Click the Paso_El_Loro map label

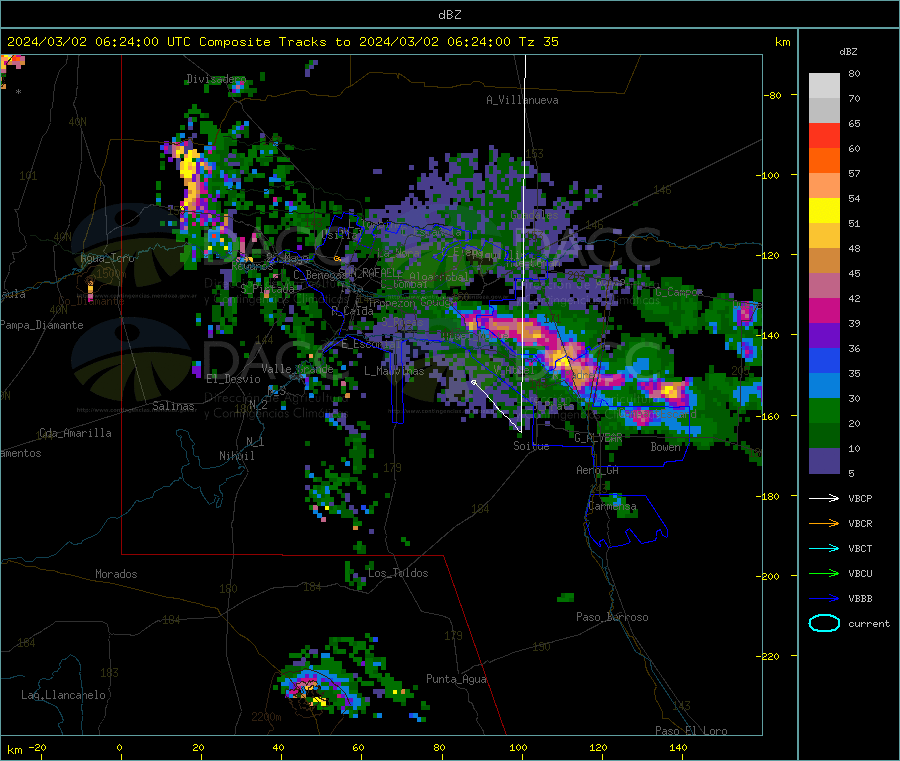pos(691,731)
